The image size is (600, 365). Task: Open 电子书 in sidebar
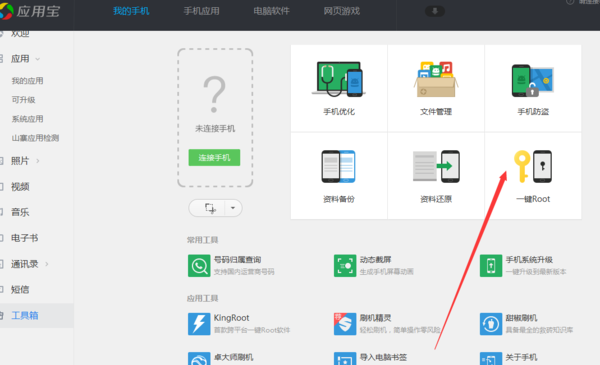tap(24, 238)
